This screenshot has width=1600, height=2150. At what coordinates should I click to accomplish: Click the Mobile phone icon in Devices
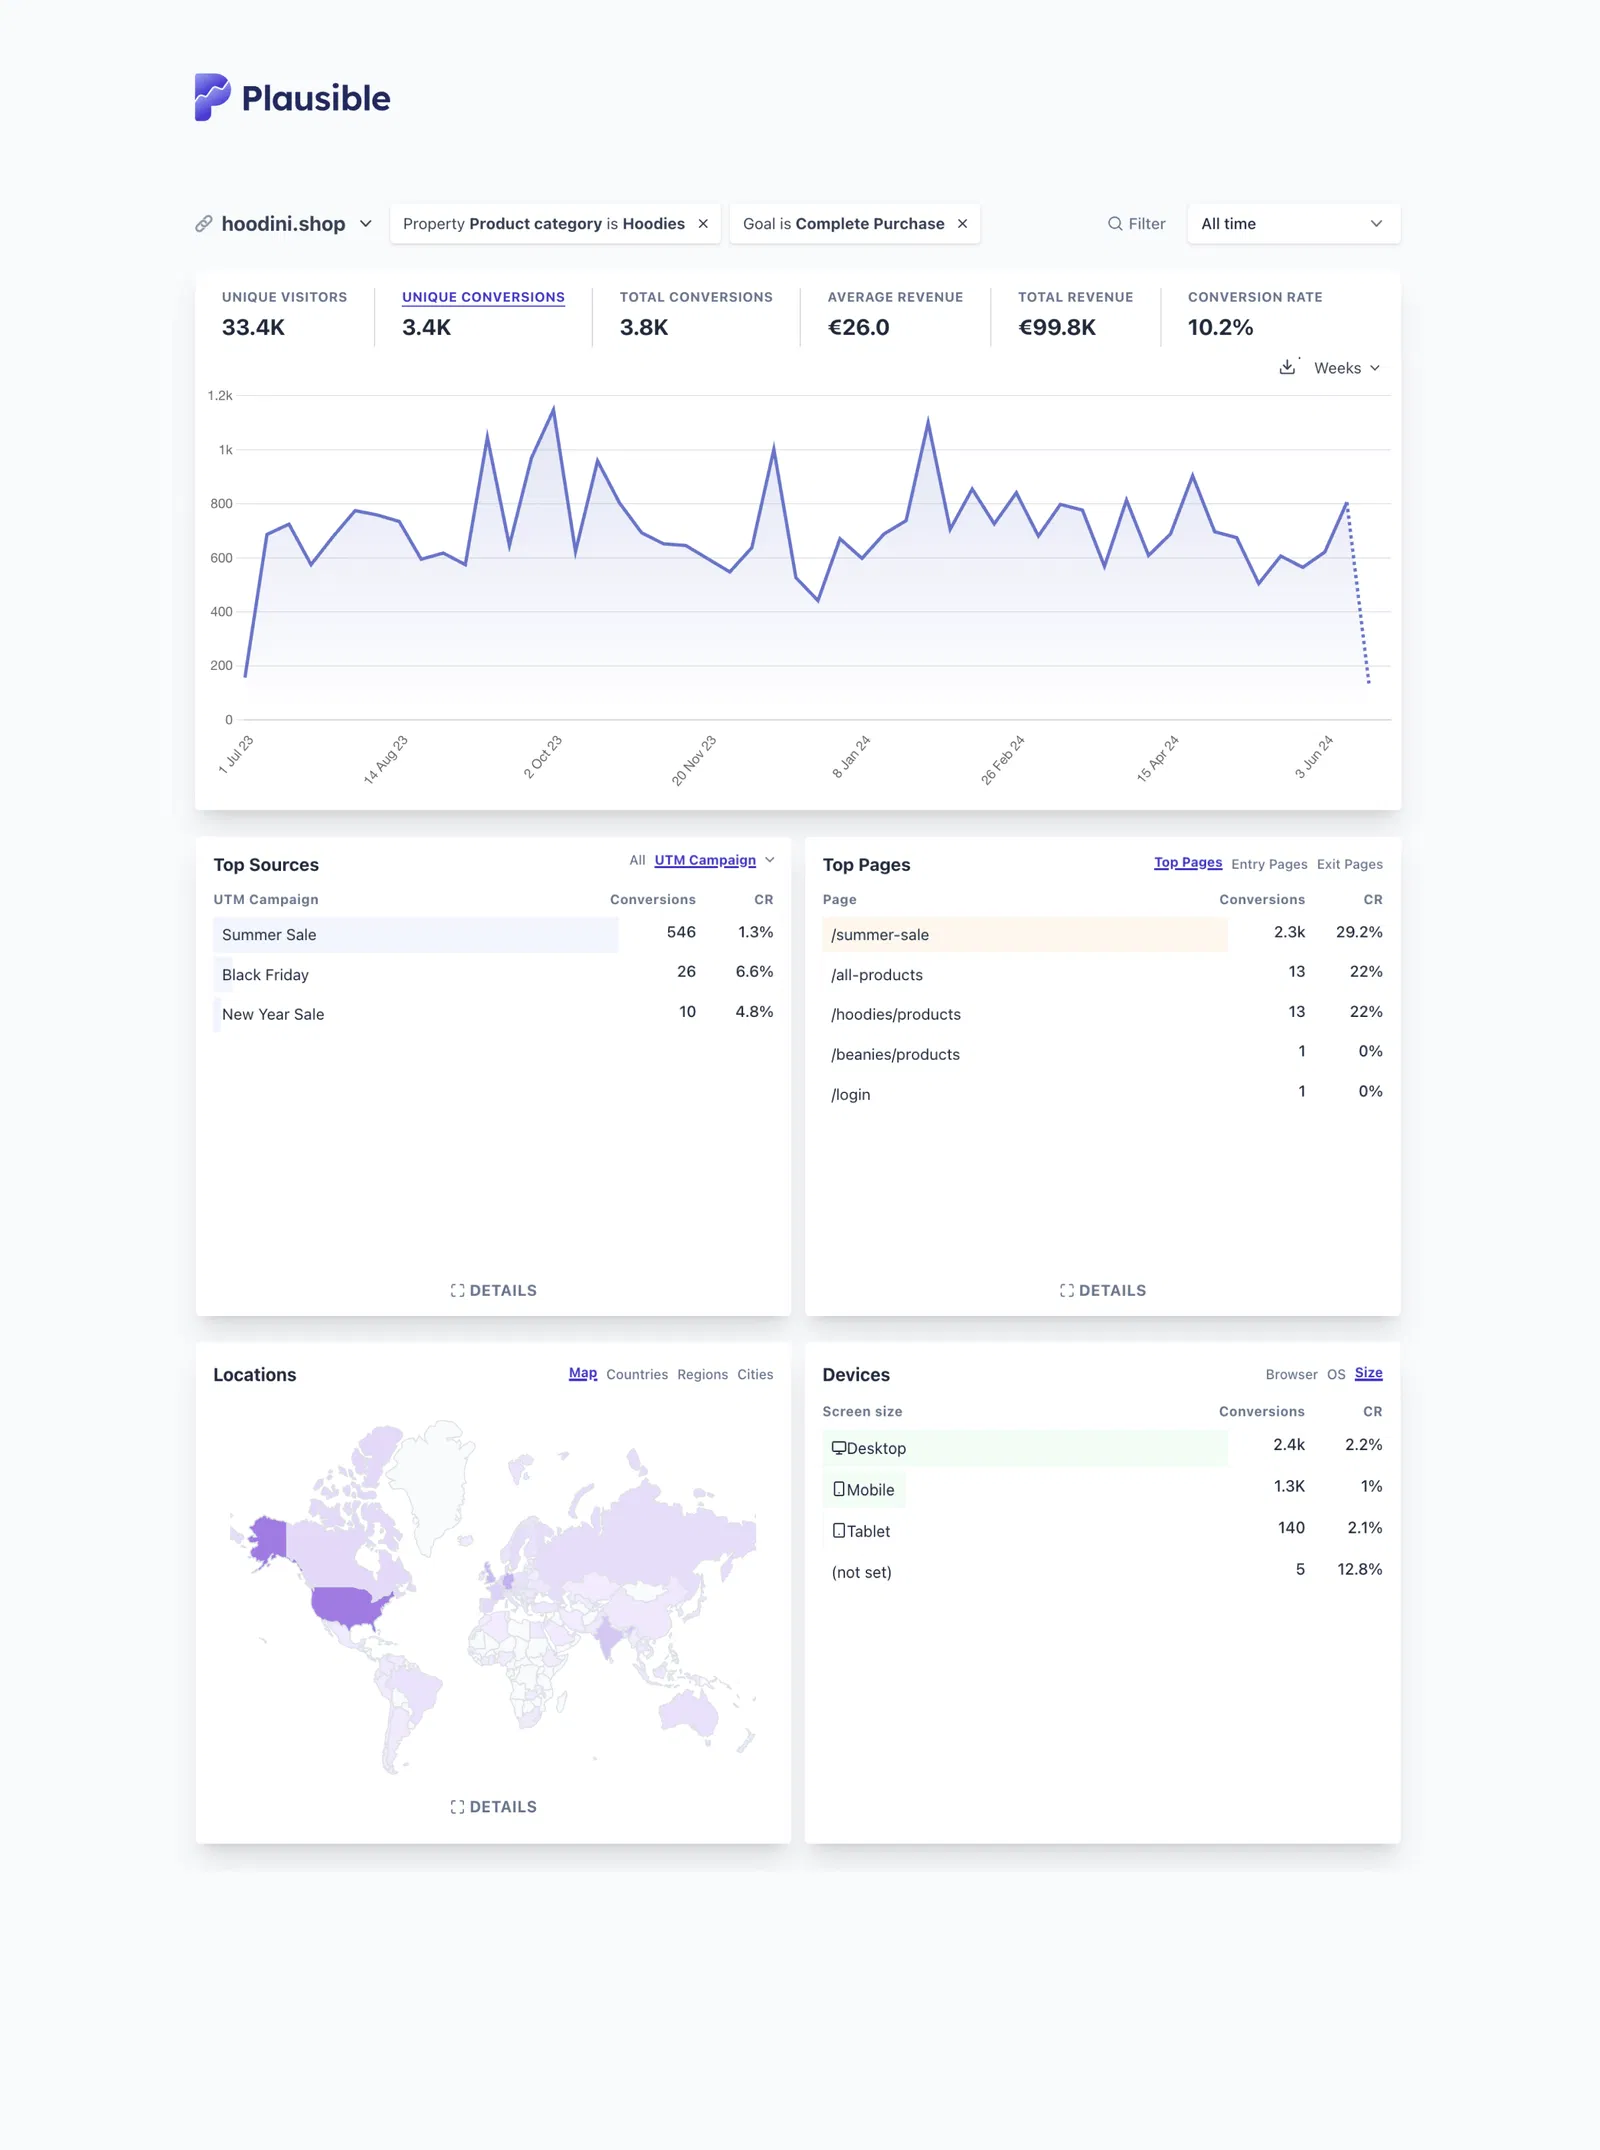[838, 1488]
